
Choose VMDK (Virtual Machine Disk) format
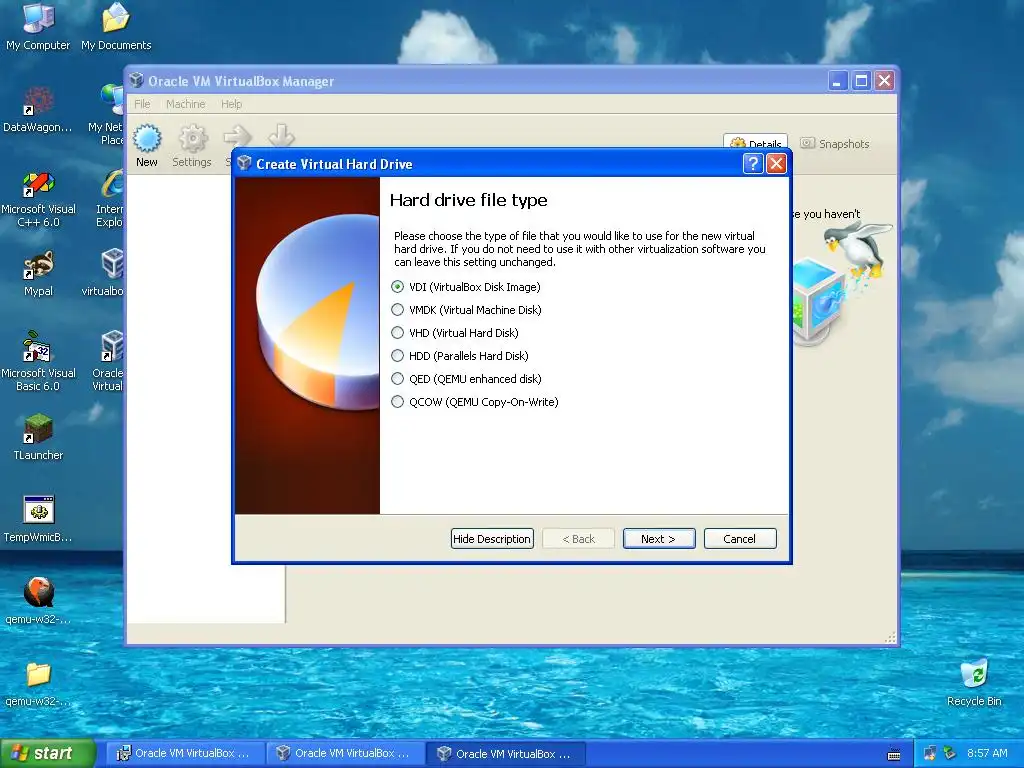click(x=466, y=310)
